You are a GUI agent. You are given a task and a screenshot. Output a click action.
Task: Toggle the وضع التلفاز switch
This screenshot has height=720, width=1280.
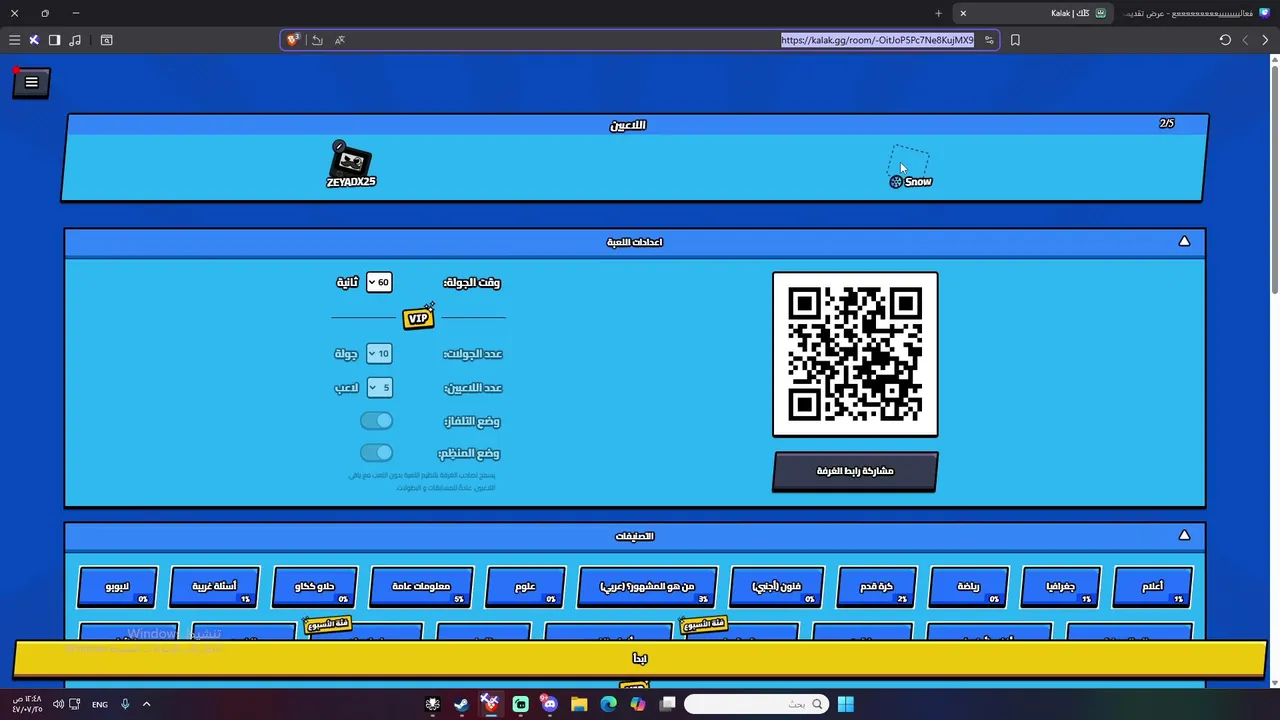[376, 421]
